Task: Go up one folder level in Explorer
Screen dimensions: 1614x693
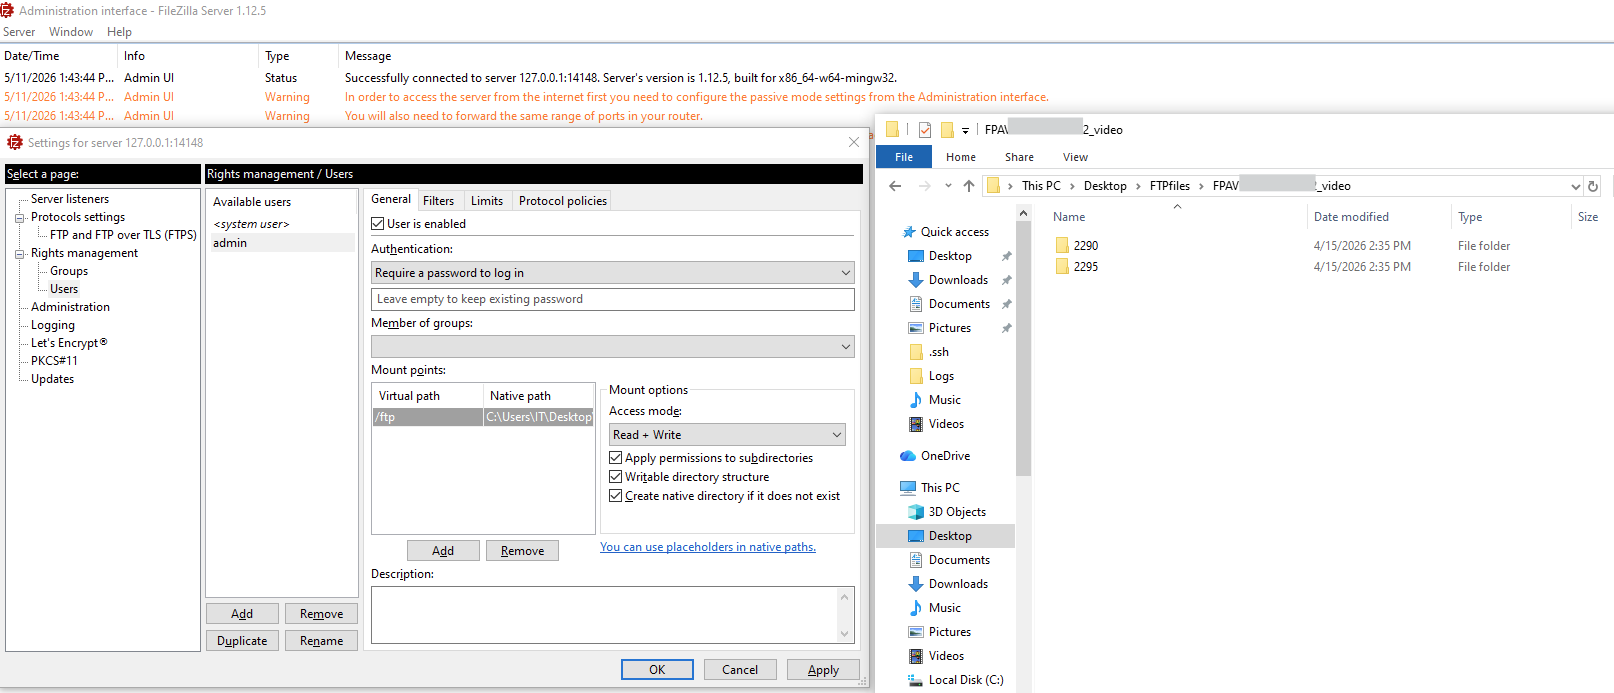Action: point(968,186)
